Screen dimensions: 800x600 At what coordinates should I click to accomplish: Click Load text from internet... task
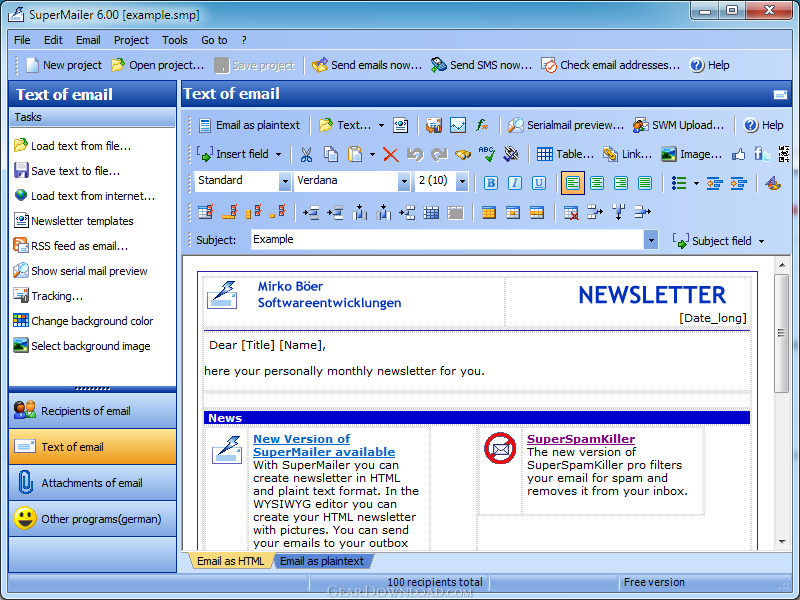click(84, 196)
